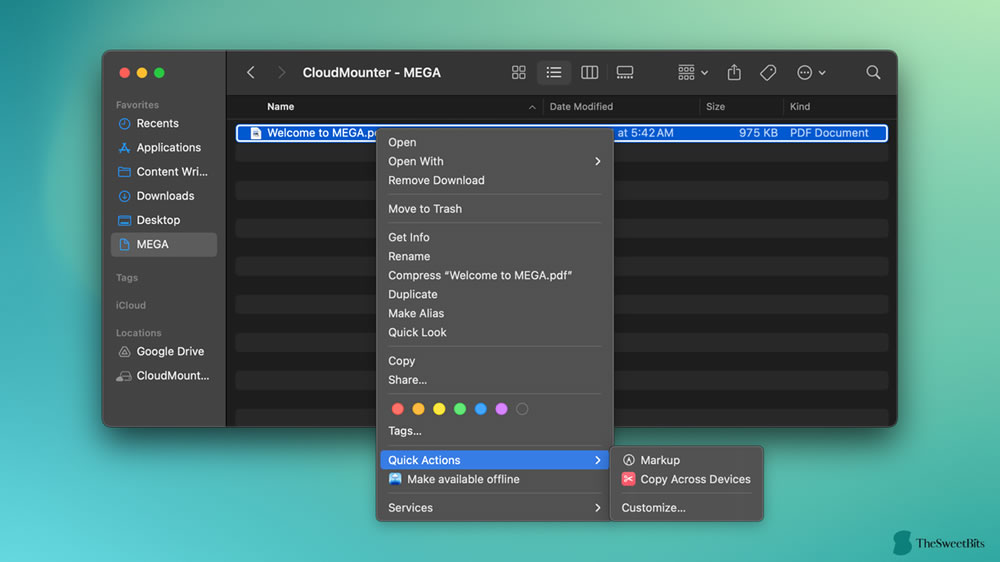Go forward with the forward arrow
Image resolution: width=1000 pixels, height=562 pixels.
[x=281, y=73]
